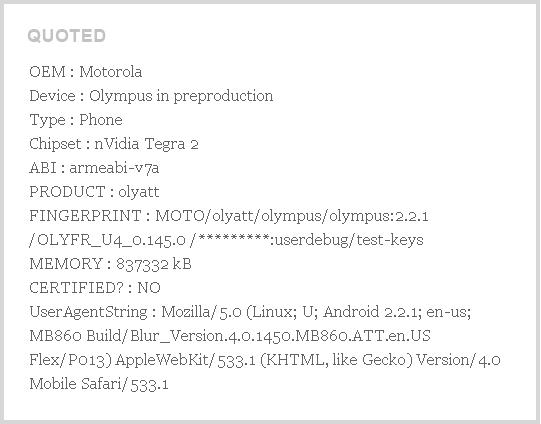The width and height of the screenshot is (541, 424).
Task: Click the Android 2.2.1; en-us text
Action: pos(397,312)
